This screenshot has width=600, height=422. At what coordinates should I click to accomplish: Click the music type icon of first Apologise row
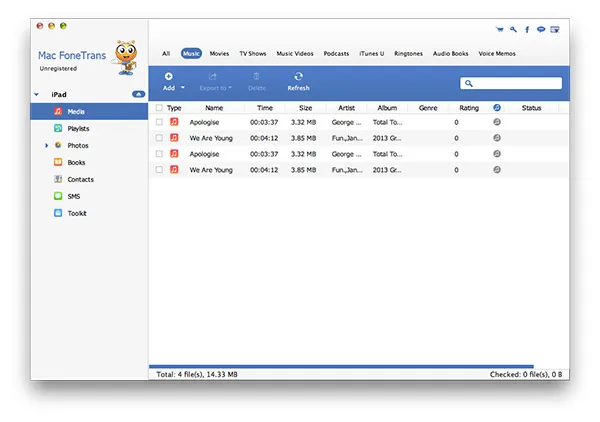pyautogui.click(x=174, y=122)
